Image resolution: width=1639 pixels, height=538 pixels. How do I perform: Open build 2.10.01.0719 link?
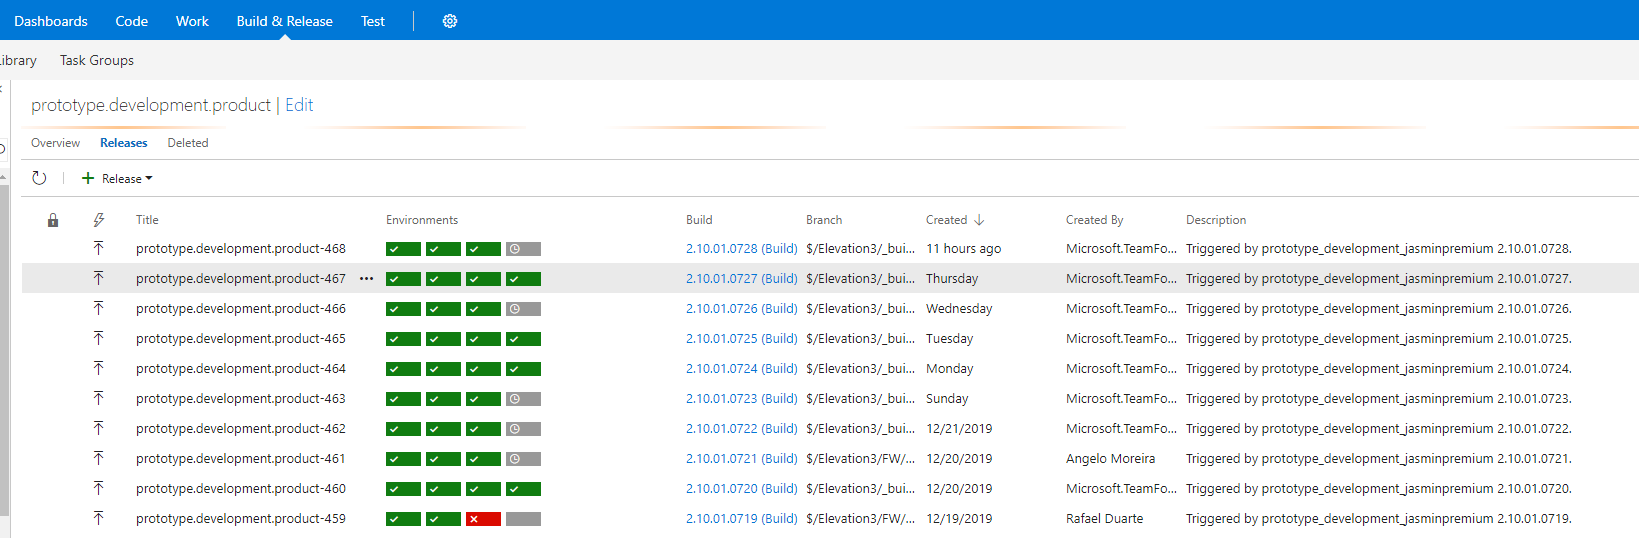point(742,519)
